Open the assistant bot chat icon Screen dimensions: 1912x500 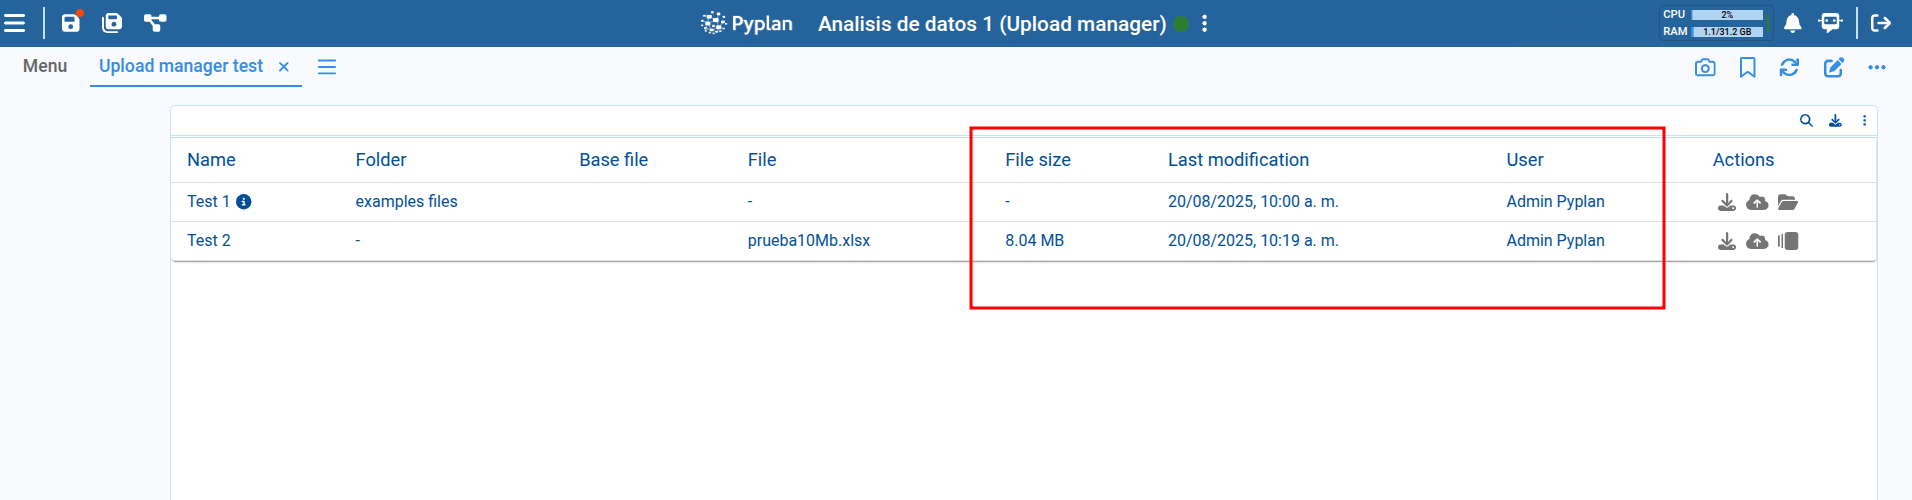[x=1831, y=23]
